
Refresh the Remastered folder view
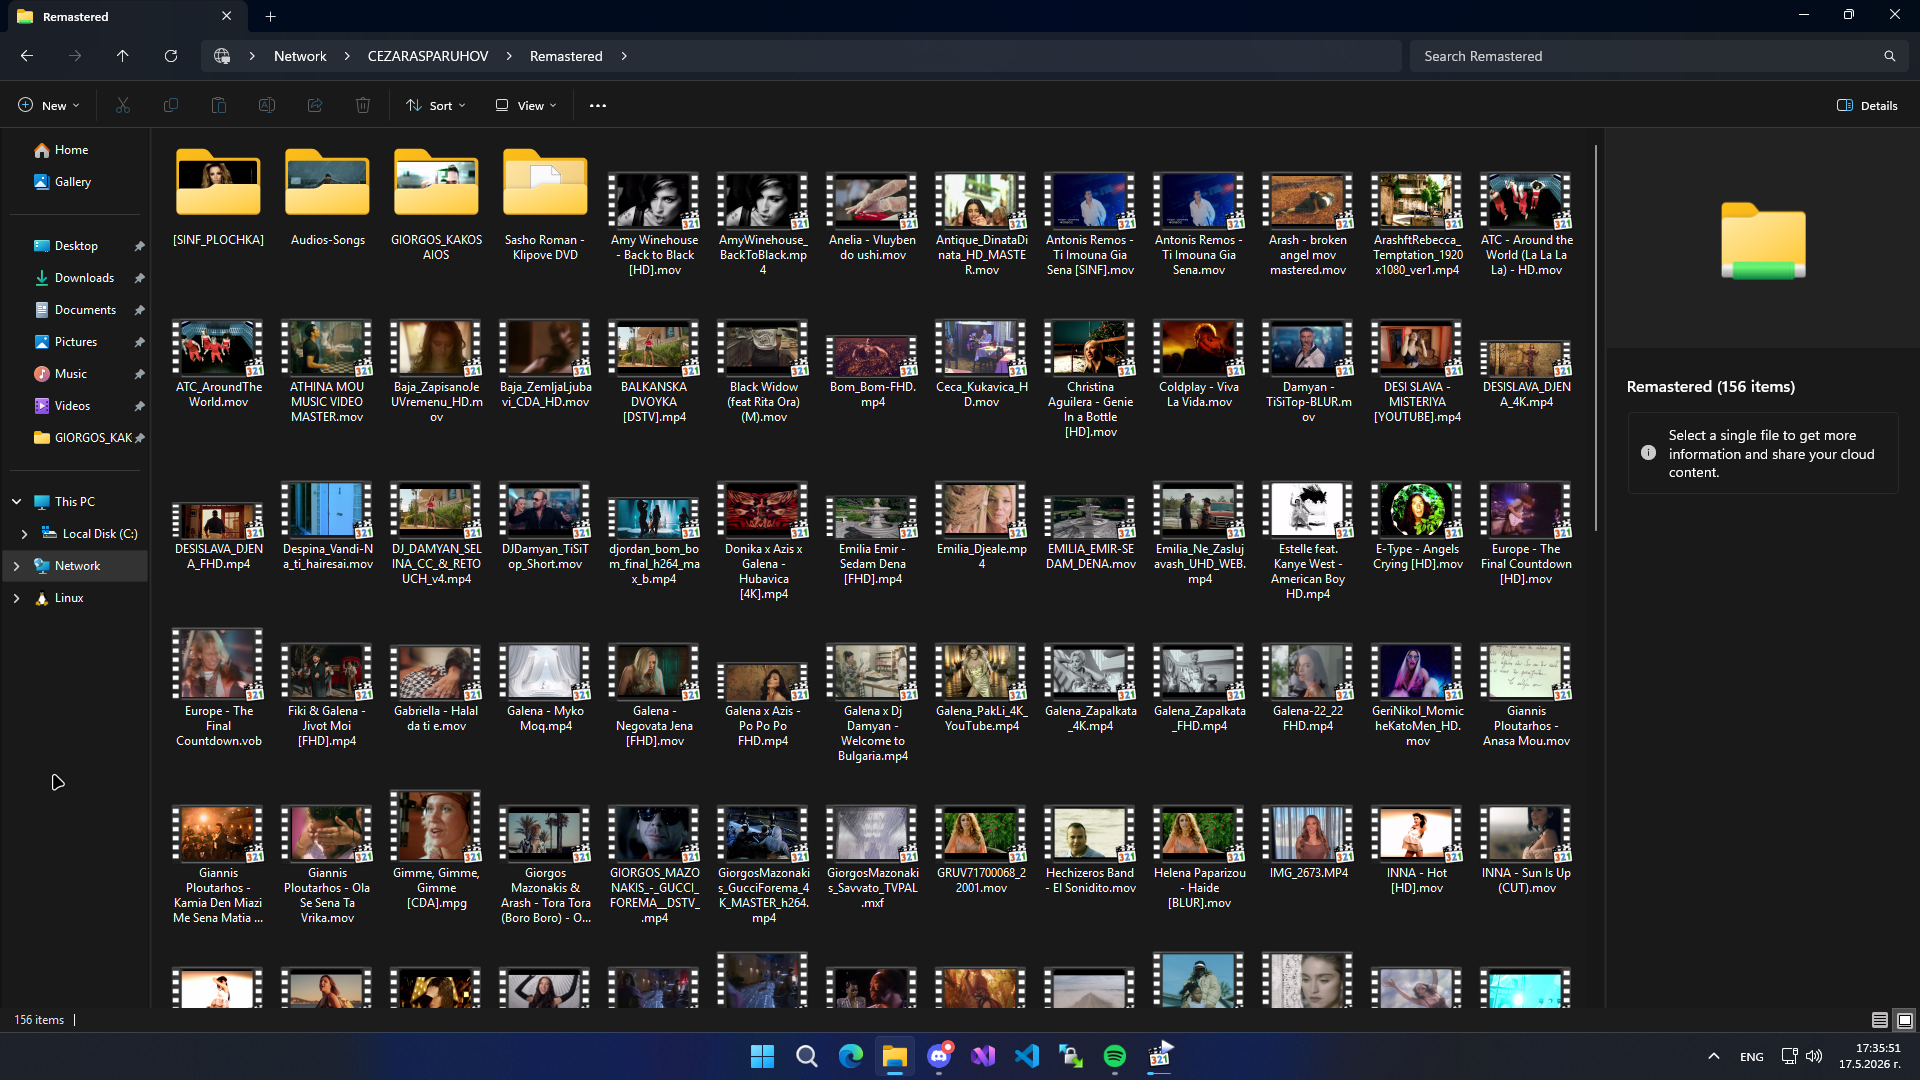(x=171, y=56)
